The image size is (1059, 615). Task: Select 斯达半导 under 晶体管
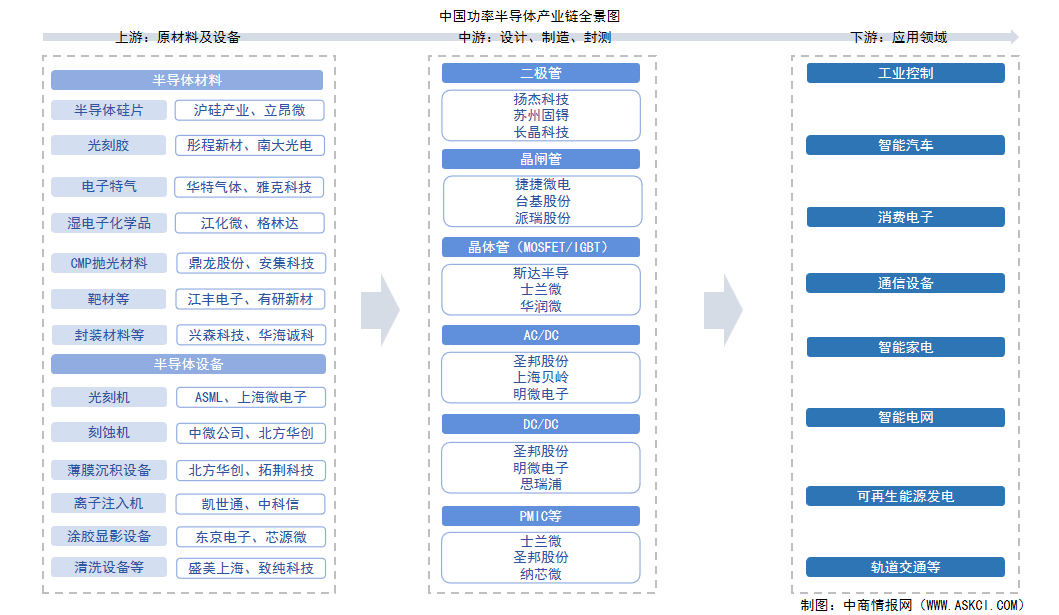pos(541,273)
